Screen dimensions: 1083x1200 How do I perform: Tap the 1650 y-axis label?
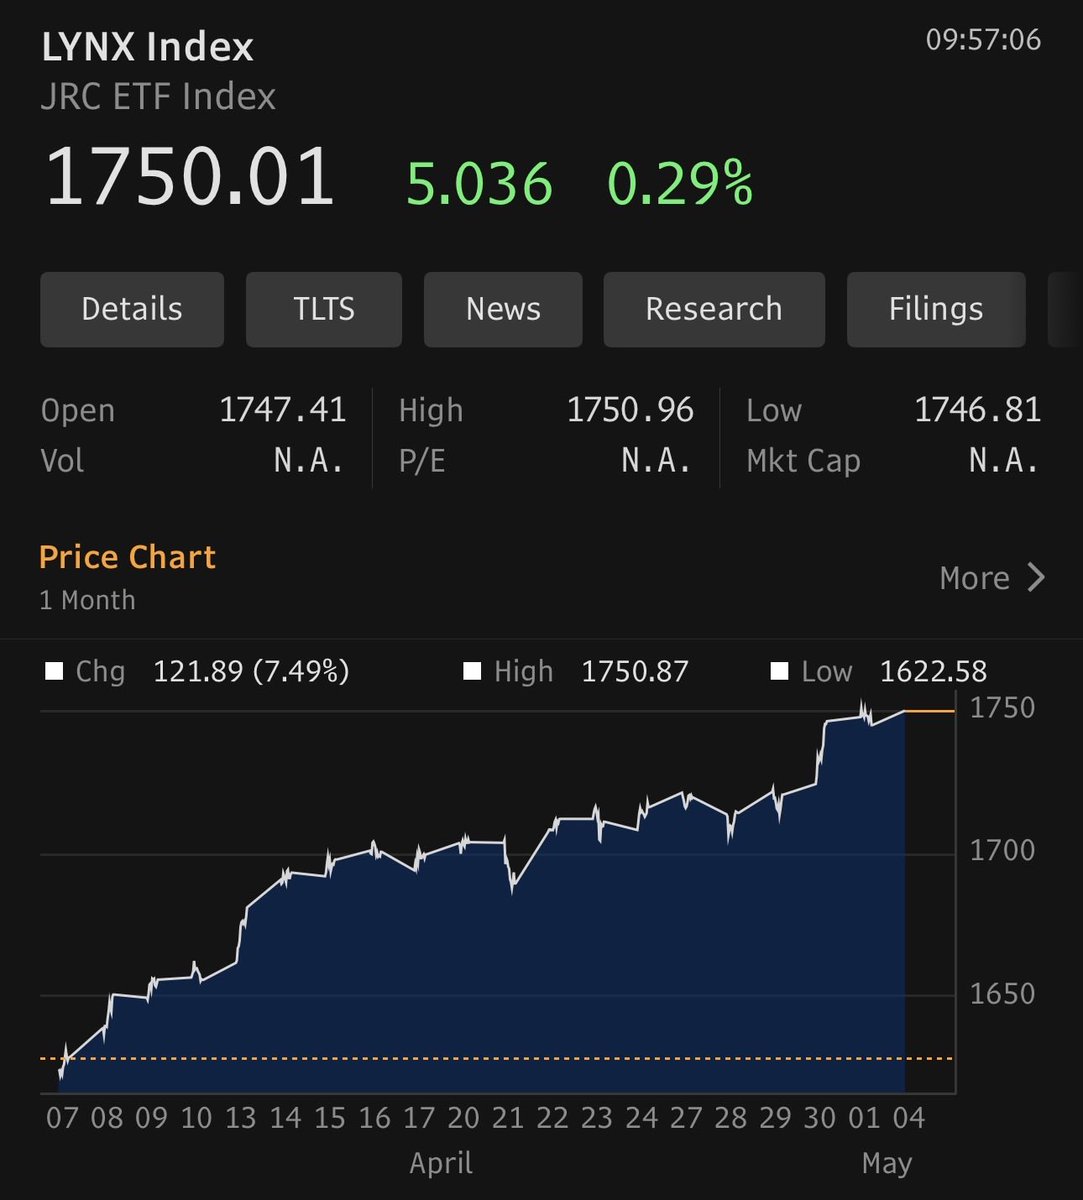[1003, 994]
